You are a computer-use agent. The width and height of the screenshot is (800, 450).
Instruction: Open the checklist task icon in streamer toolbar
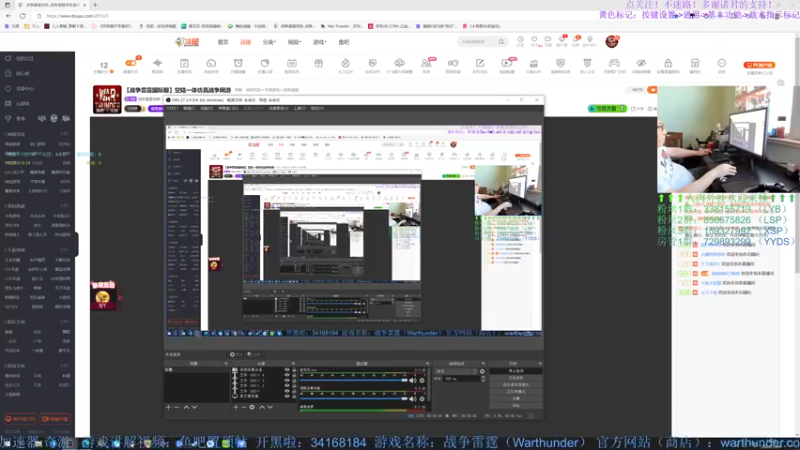pyautogui.click(x=184, y=63)
